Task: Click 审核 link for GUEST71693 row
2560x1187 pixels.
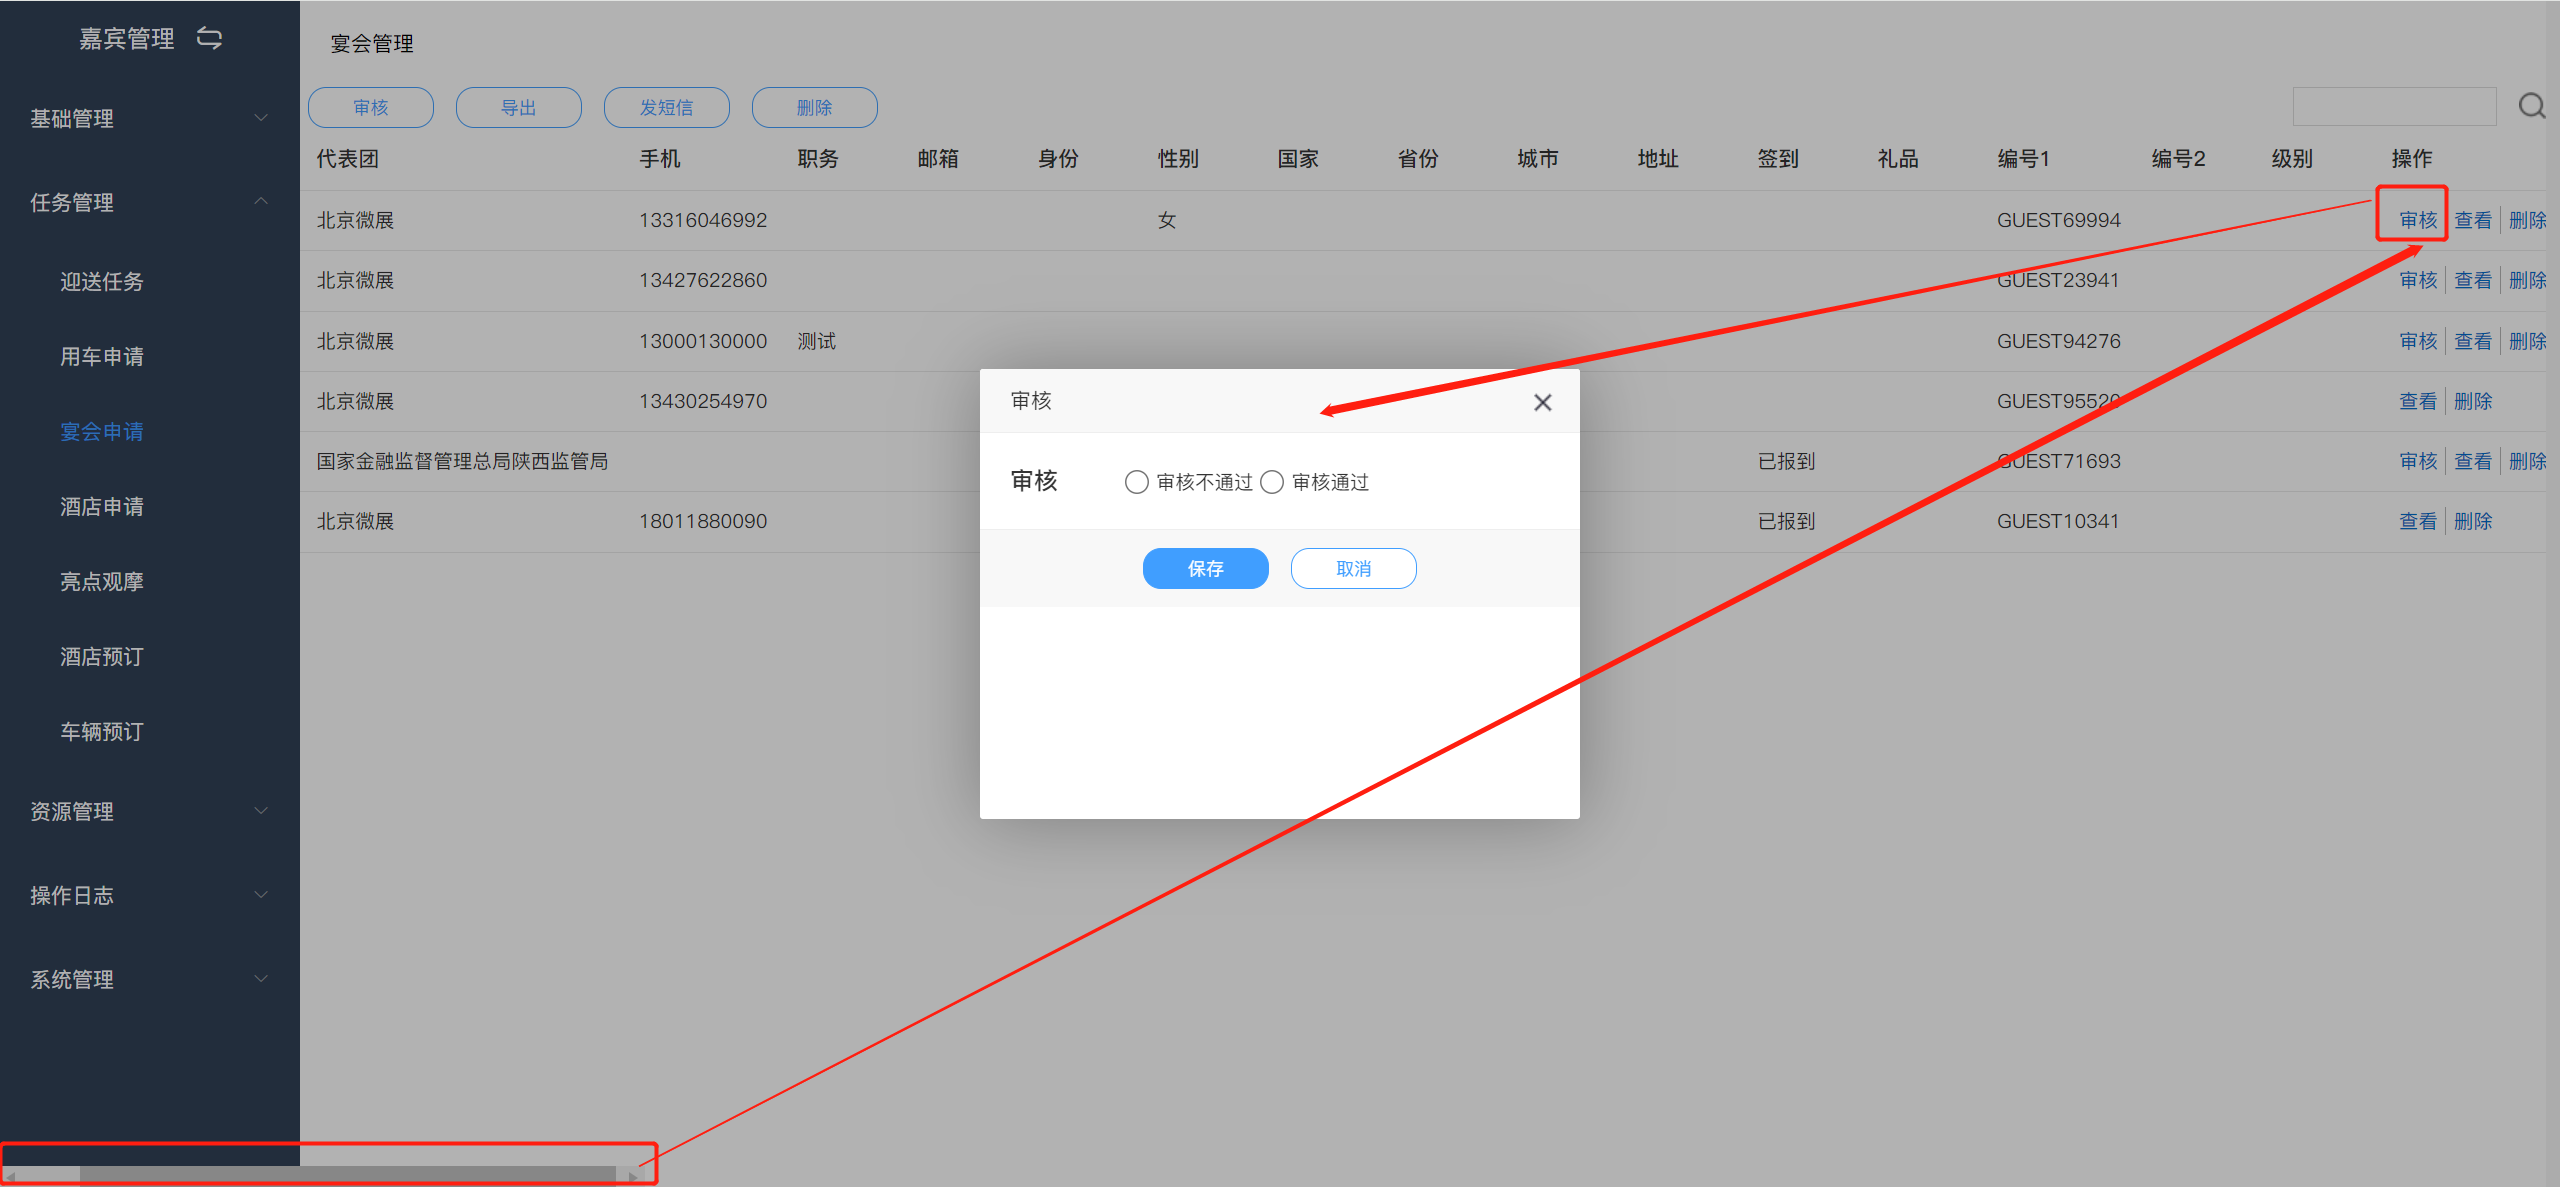Action: 2419,461
